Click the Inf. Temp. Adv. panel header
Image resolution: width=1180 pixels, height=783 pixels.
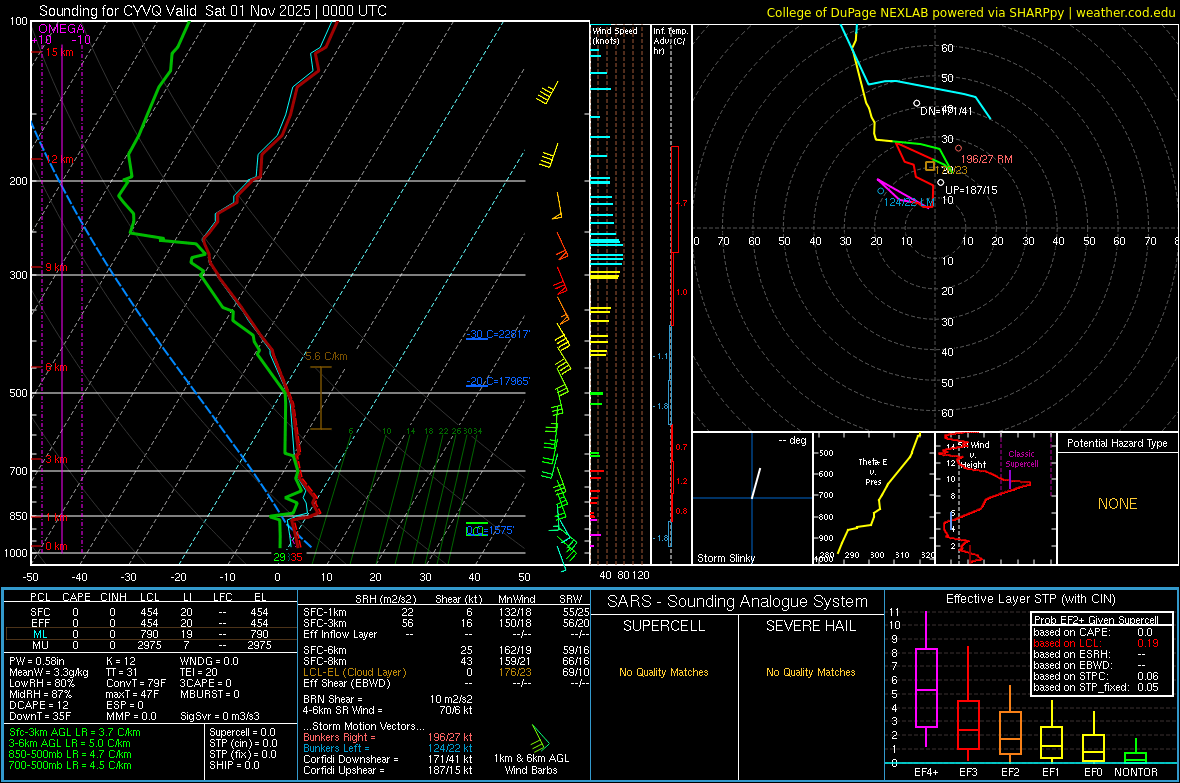coord(670,41)
